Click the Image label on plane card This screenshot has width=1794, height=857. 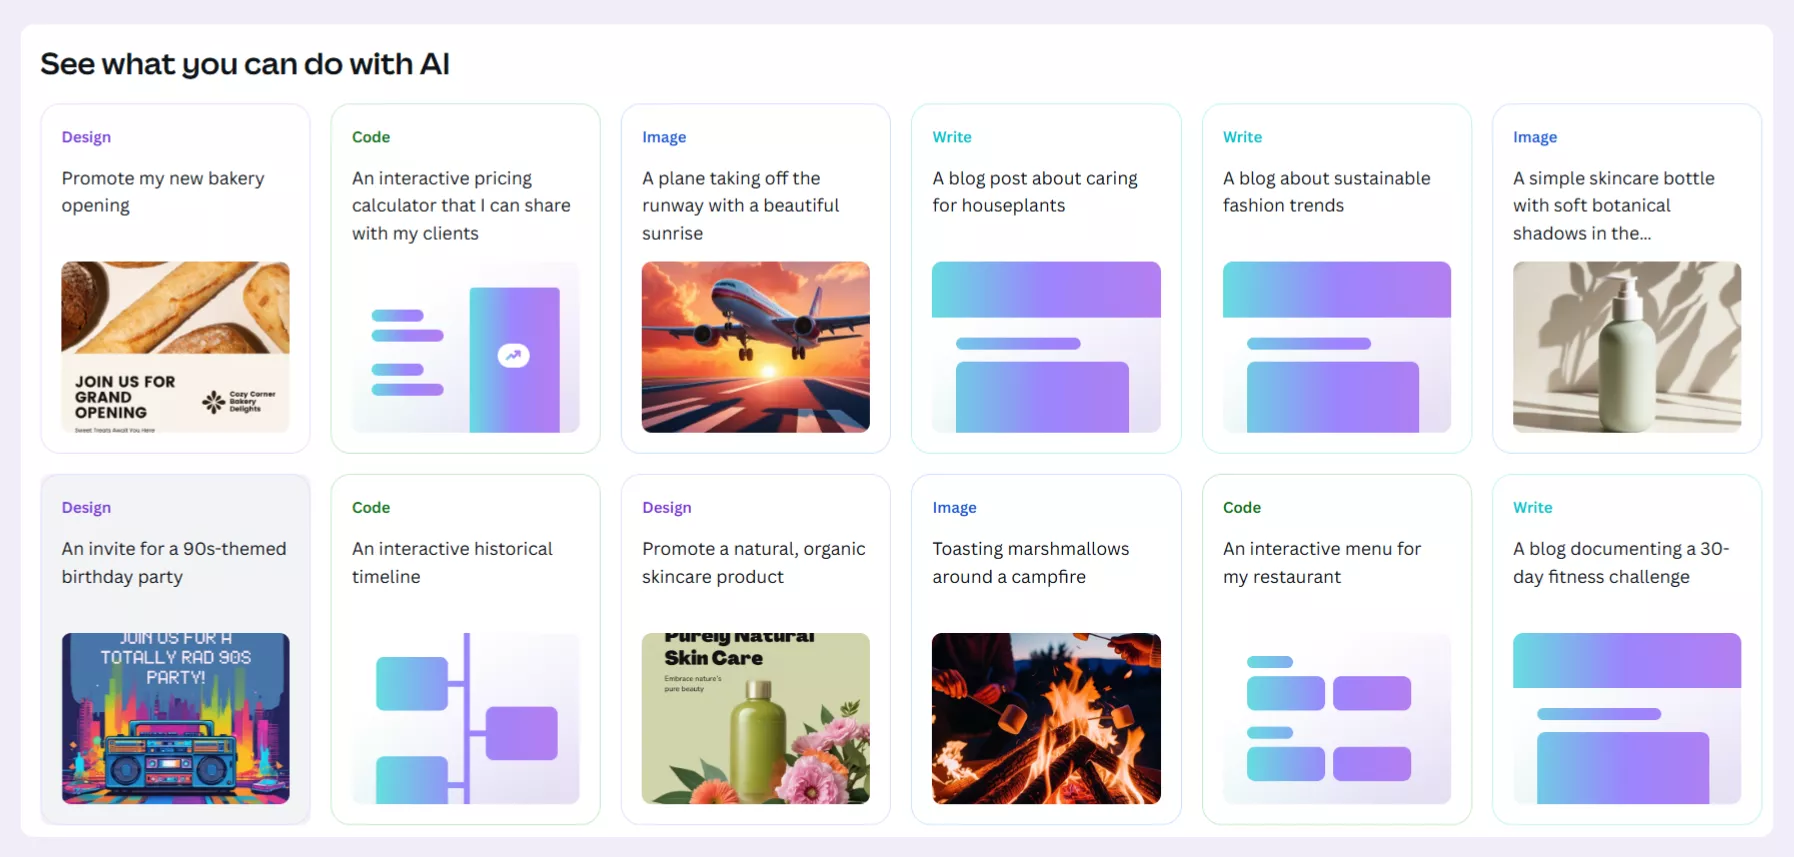(664, 137)
